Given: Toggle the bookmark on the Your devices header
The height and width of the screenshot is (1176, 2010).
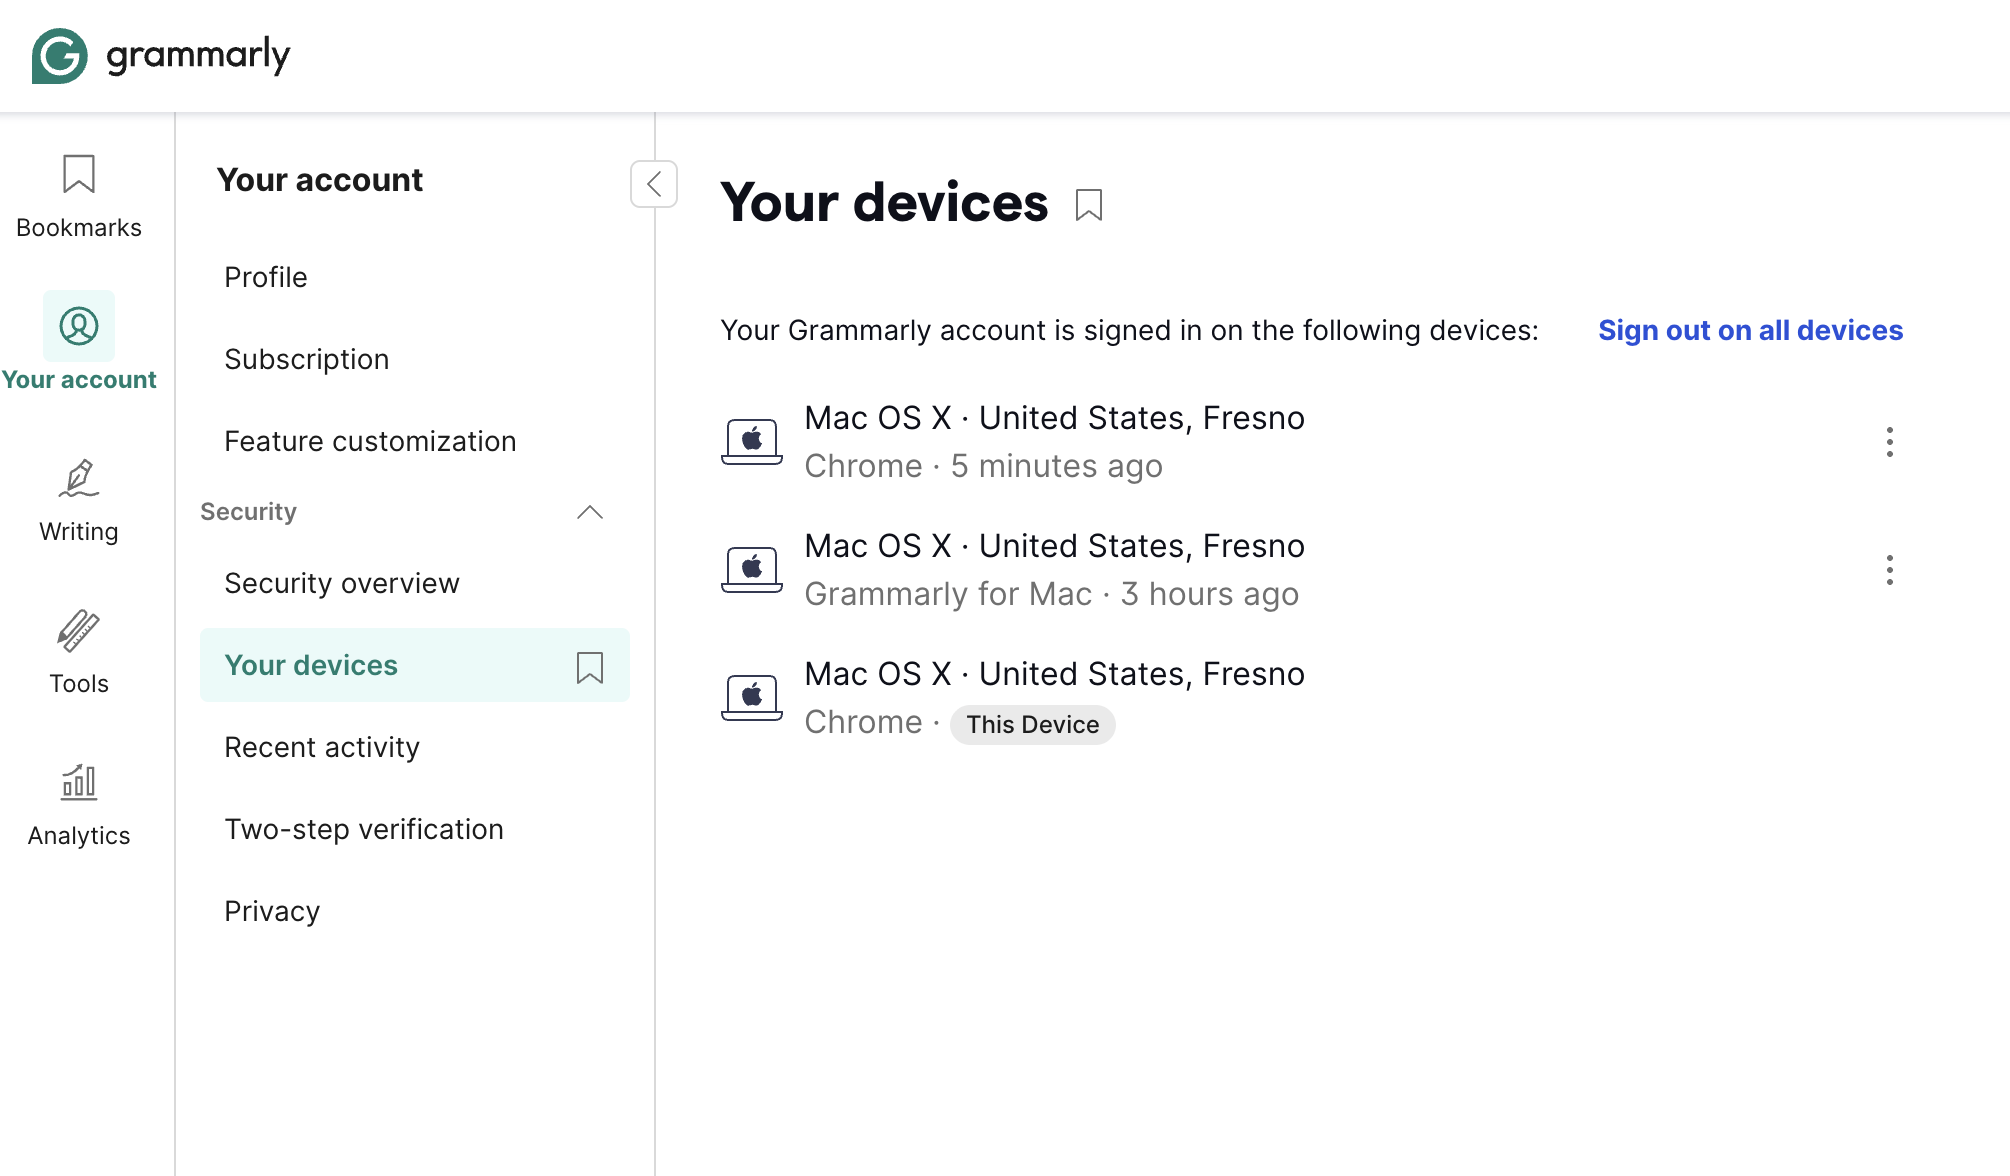Looking at the screenshot, I should (x=1089, y=204).
